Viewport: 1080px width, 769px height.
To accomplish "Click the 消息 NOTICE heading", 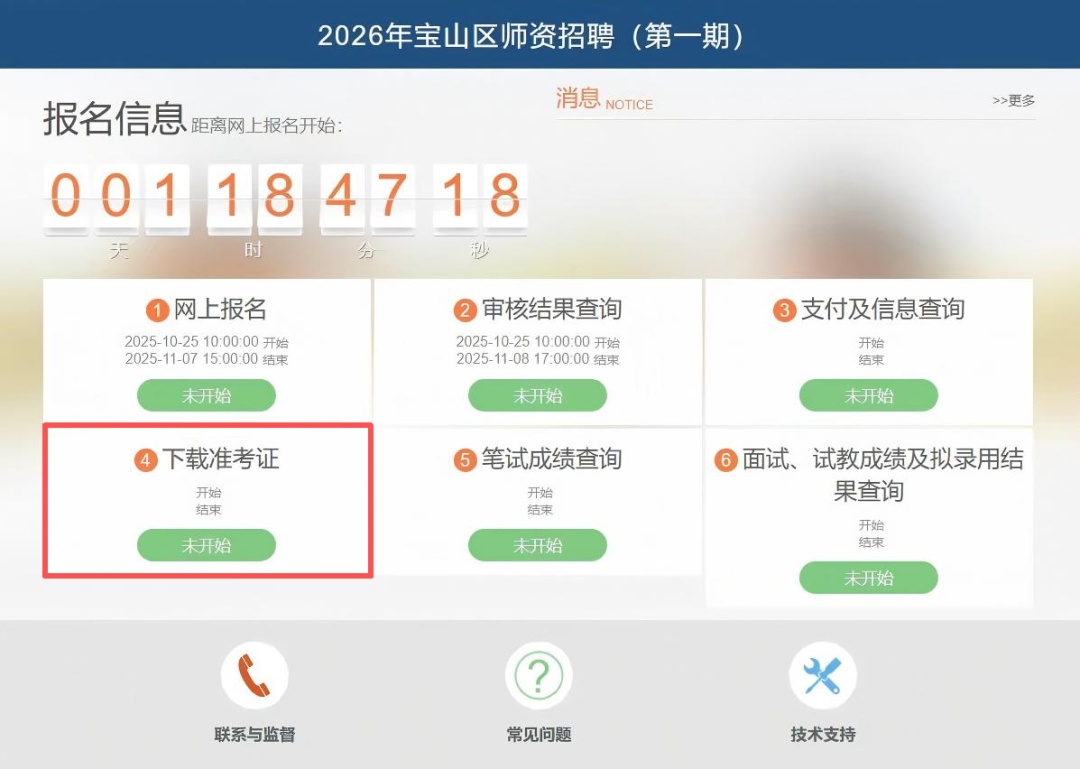I will [x=604, y=99].
